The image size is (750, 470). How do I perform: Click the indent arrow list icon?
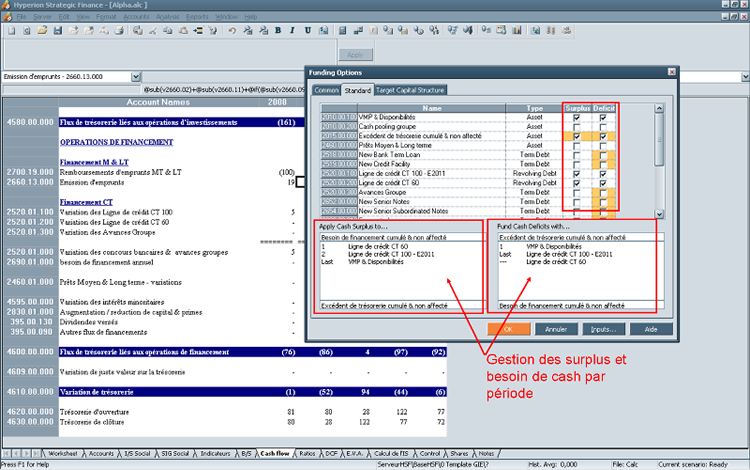[198, 31]
